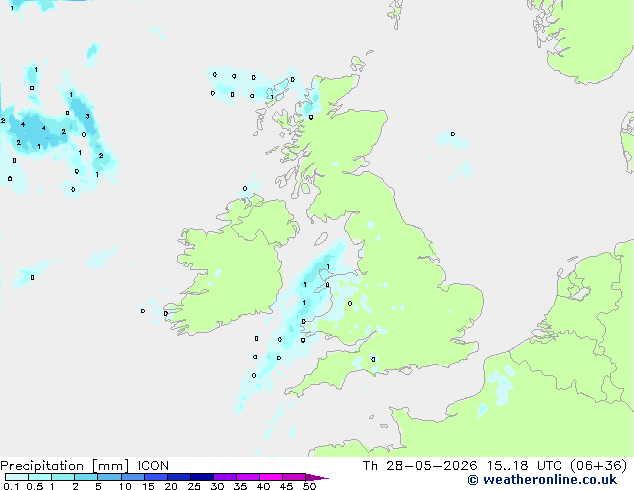Click the 5 to 10 legend color segment
The width and height of the screenshot is (634, 490).
(109, 477)
